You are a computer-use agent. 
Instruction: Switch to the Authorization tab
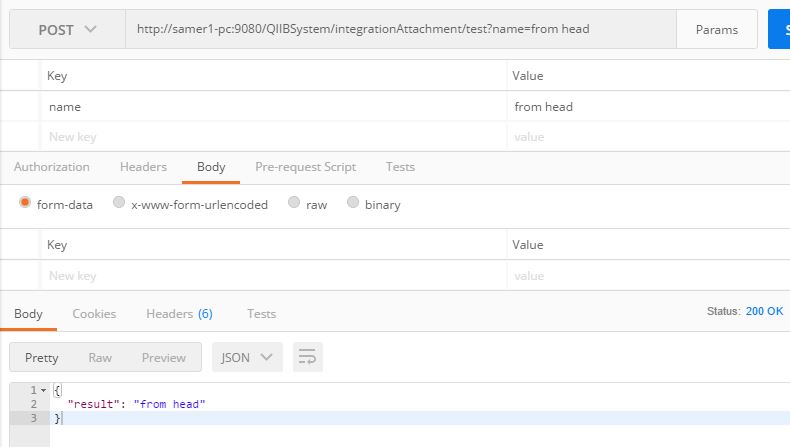pos(52,167)
